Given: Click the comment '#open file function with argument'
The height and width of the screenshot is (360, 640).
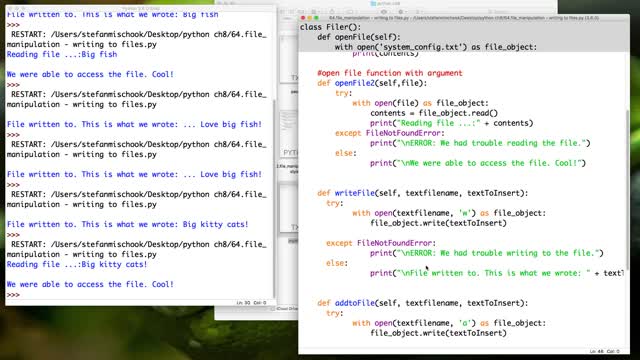Looking at the screenshot, I should pyautogui.click(x=390, y=73).
